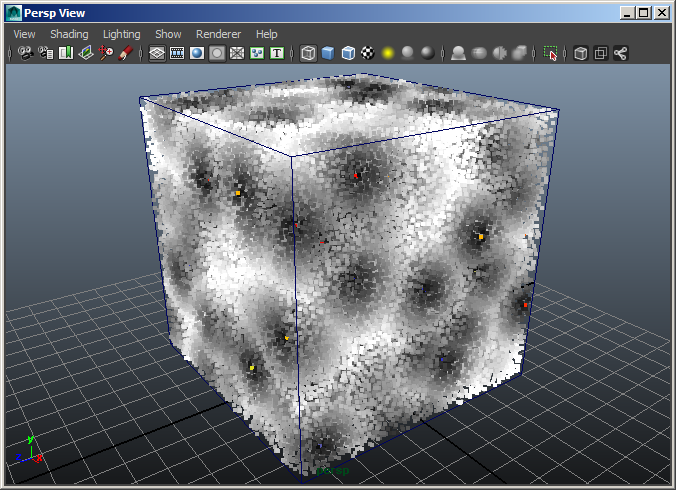
Task: Open the Show dropdown menu
Action: pos(168,34)
